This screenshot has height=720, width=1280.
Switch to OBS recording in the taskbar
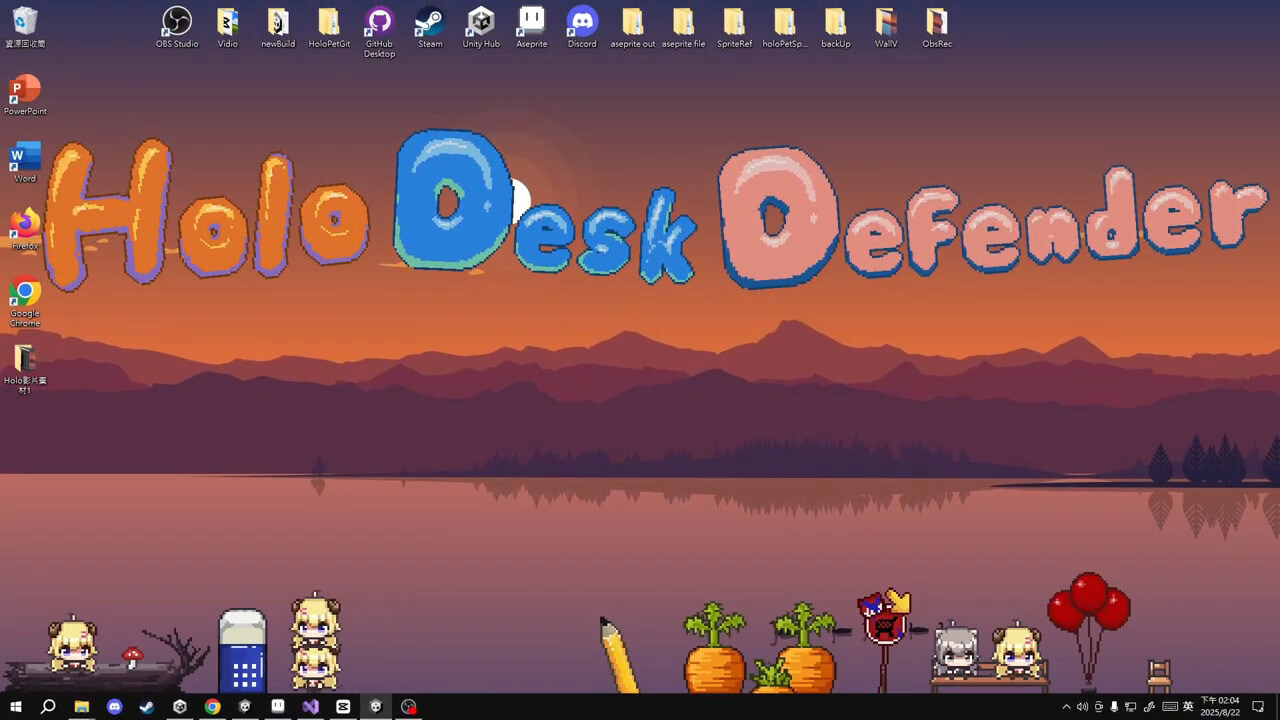[409, 707]
